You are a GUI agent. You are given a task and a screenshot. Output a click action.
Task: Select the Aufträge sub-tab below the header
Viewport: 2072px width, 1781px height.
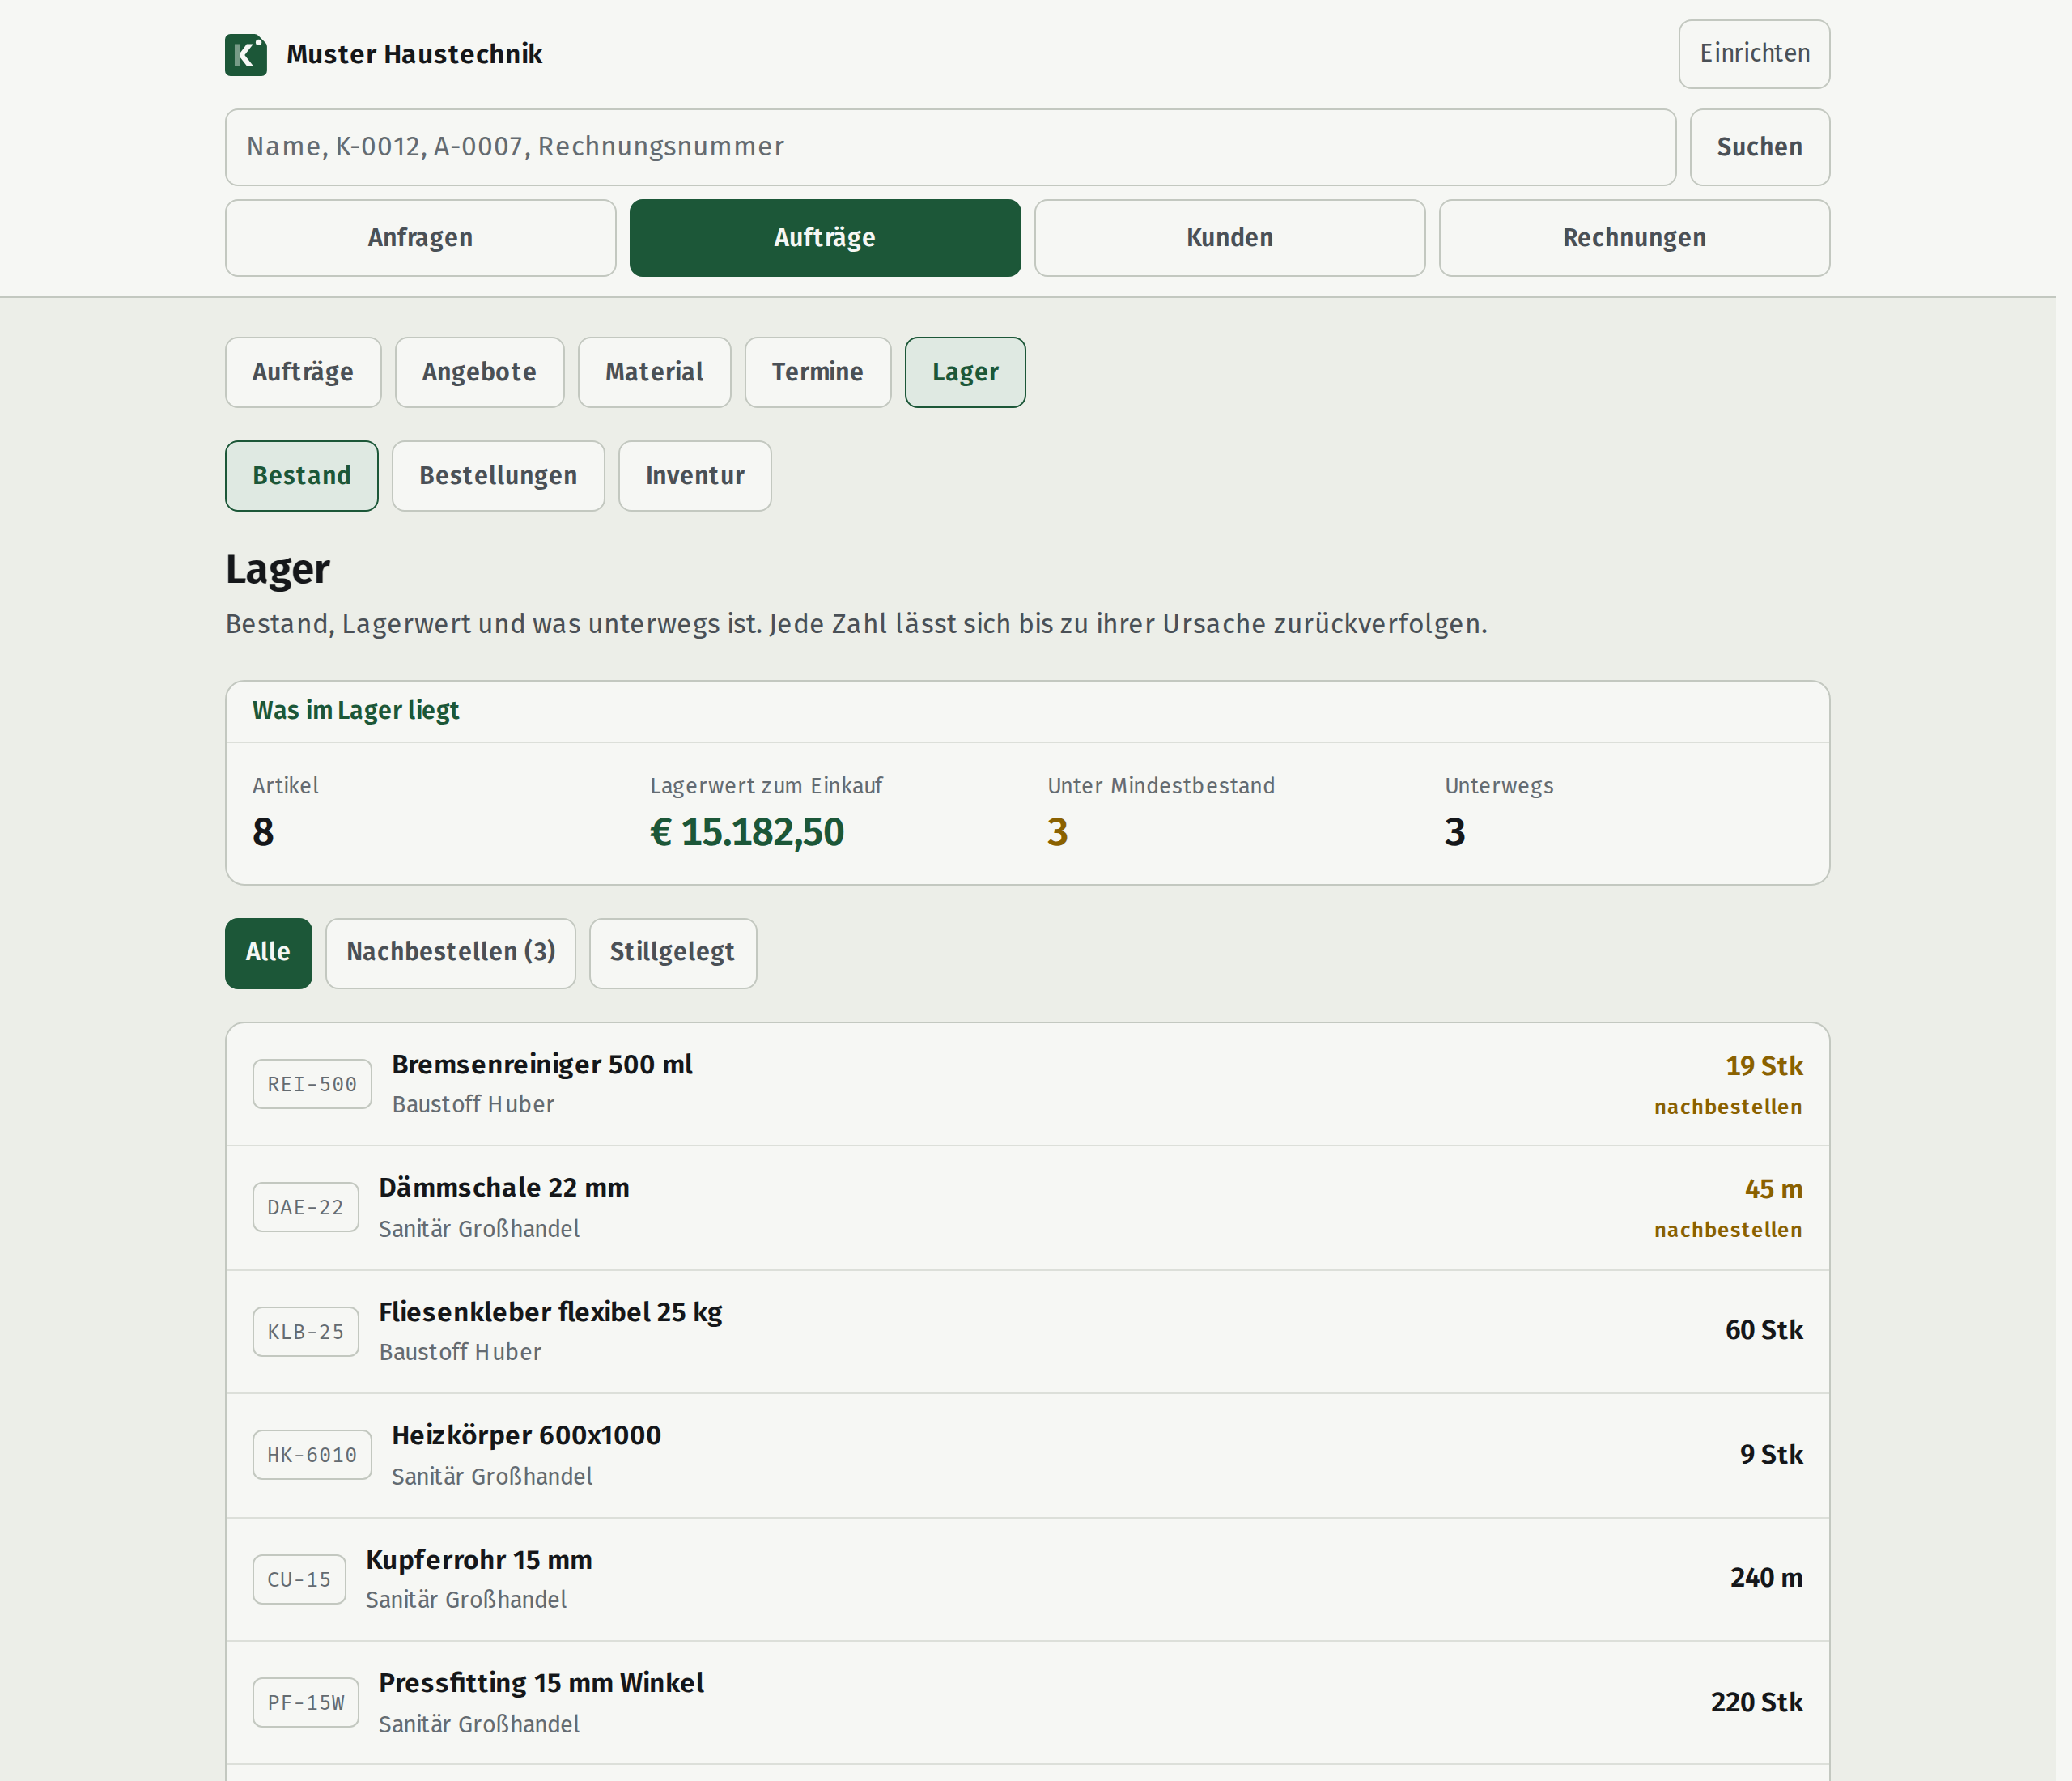(303, 372)
